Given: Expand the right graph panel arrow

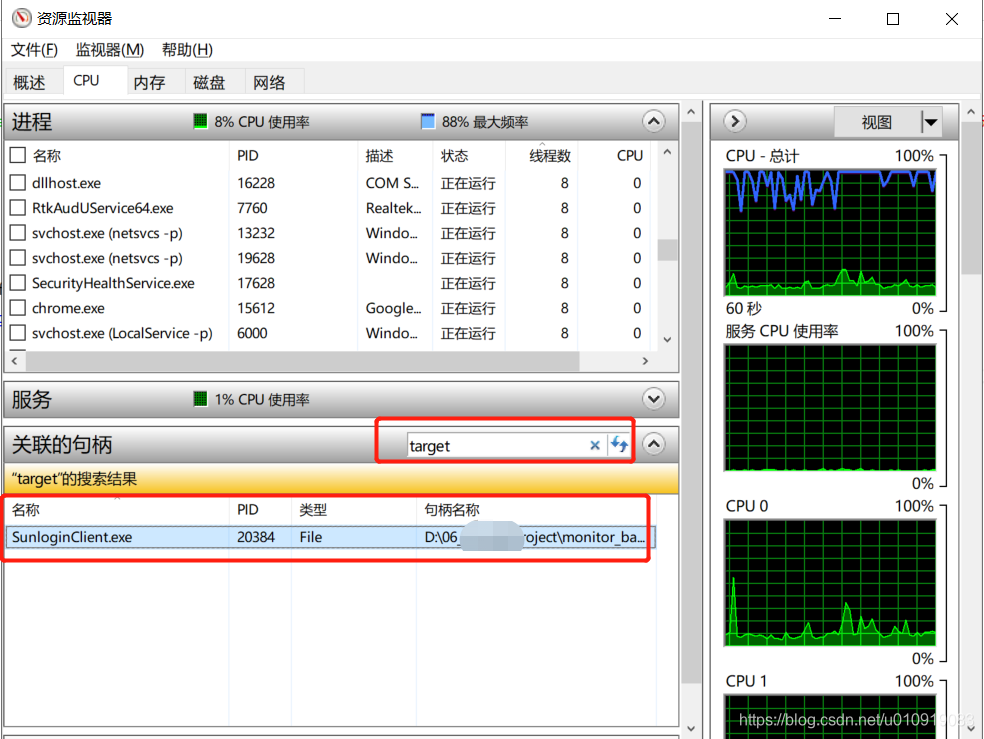Looking at the screenshot, I should coord(733,121).
